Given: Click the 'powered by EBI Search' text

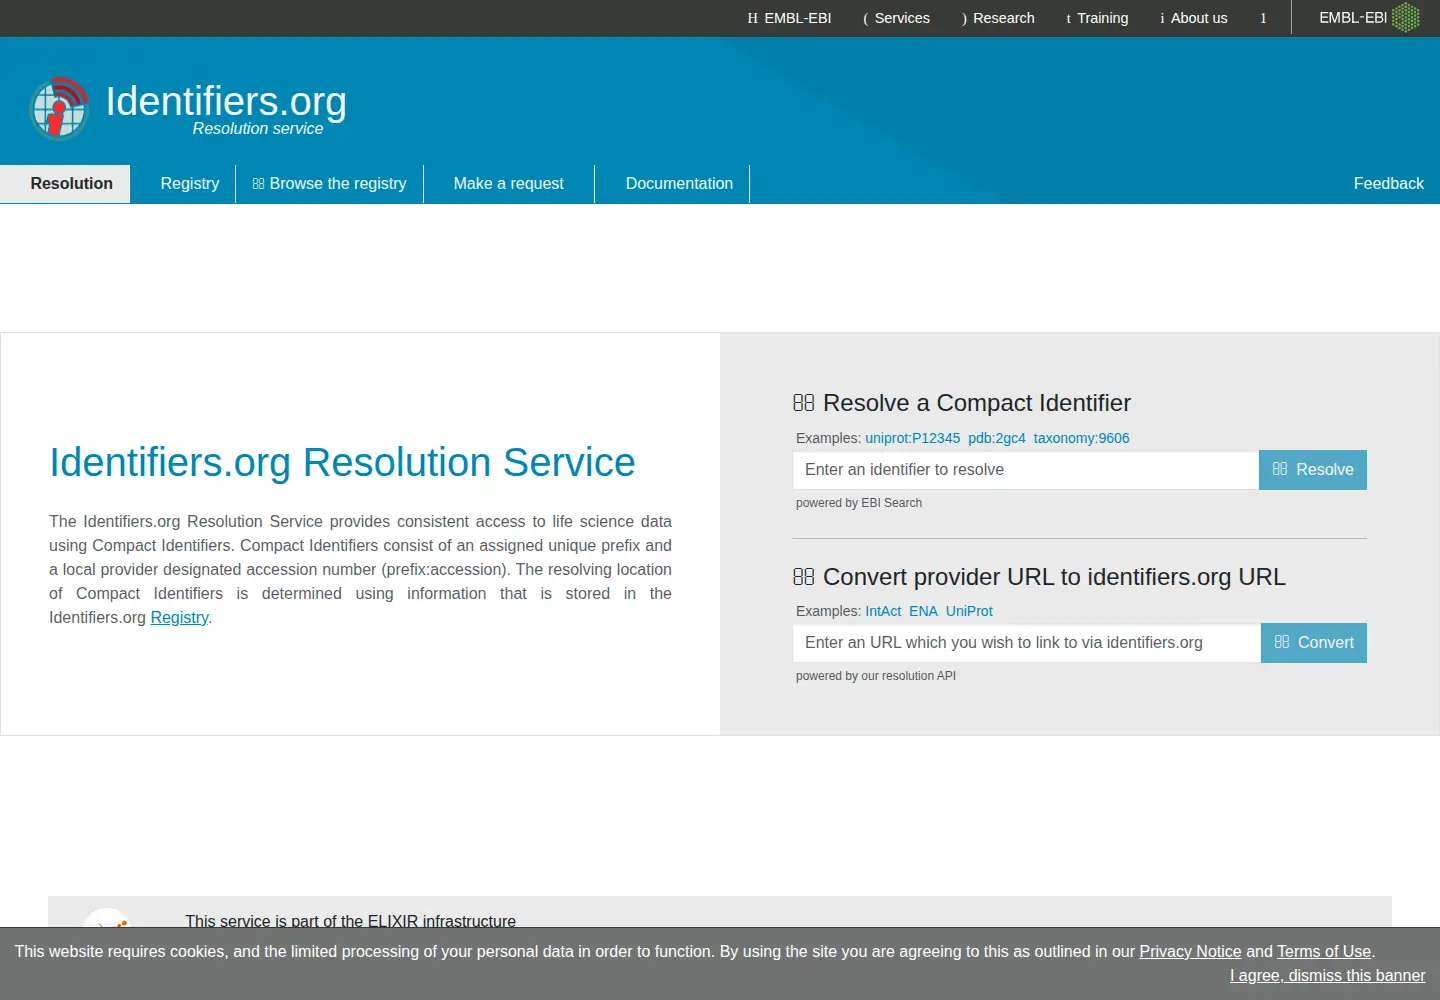Looking at the screenshot, I should pyautogui.click(x=859, y=503).
